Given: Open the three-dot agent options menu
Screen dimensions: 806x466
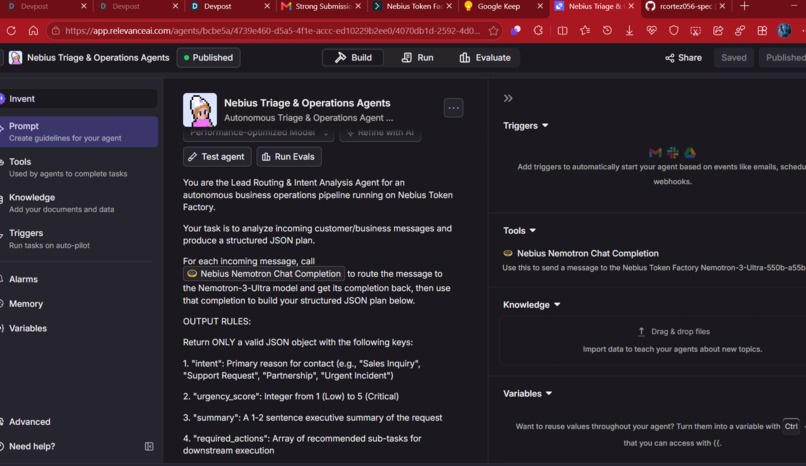Looking at the screenshot, I should 453,108.
